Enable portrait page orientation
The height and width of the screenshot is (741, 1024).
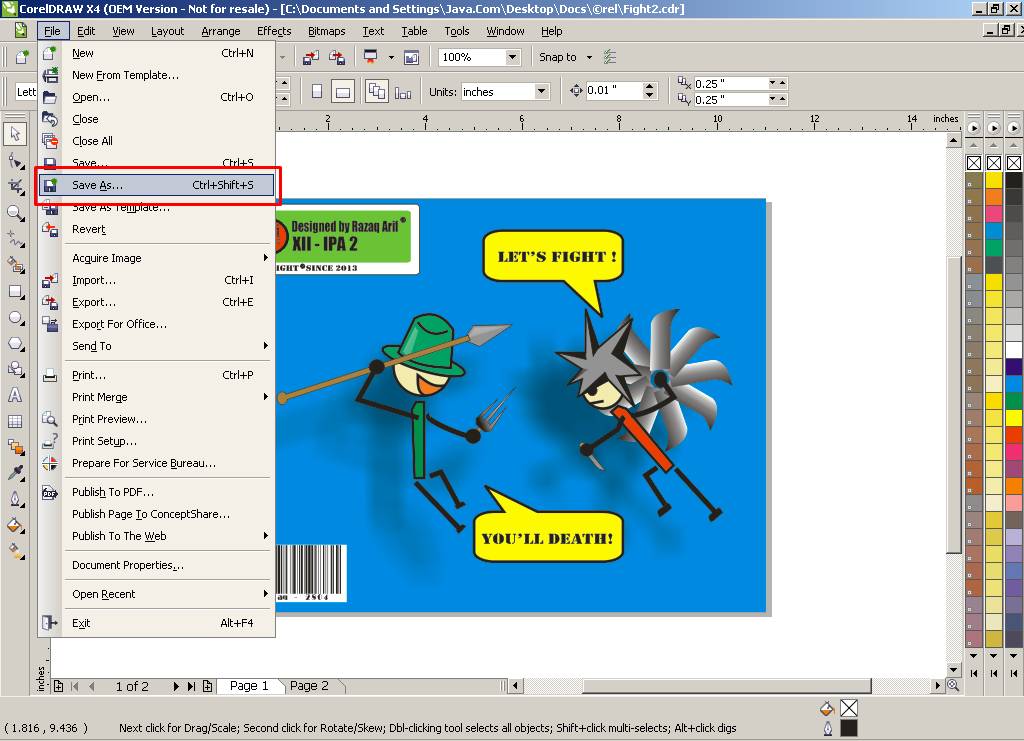click(x=317, y=91)
